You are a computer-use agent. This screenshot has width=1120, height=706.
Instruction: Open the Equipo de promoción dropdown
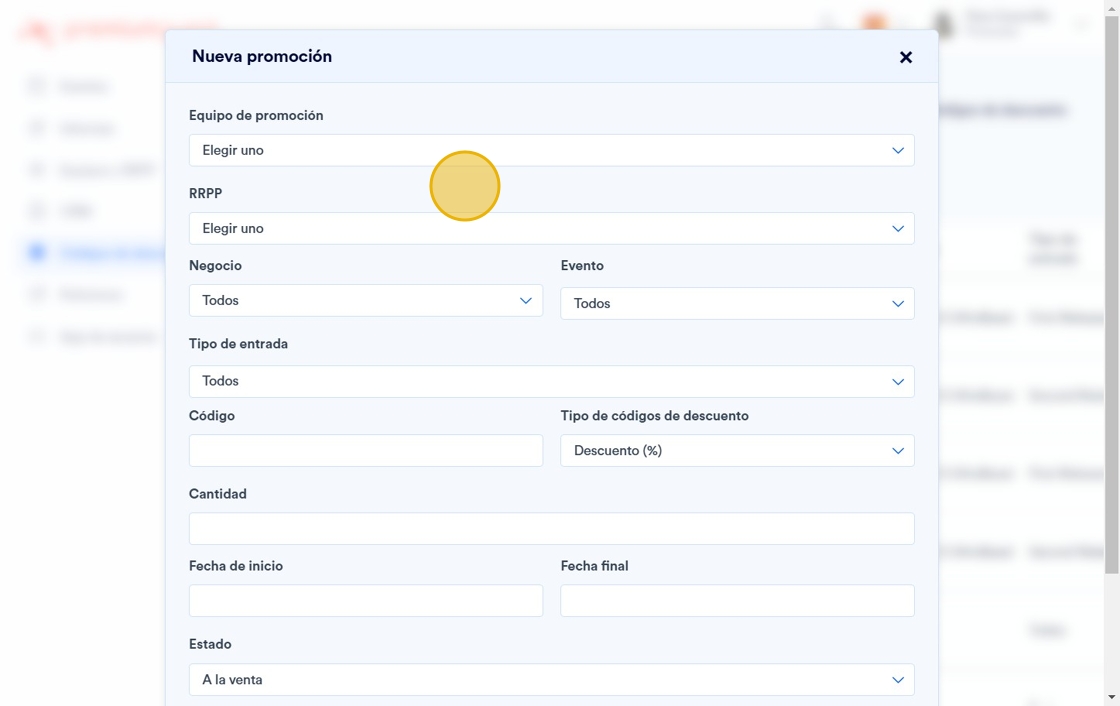tap(551, 150)
